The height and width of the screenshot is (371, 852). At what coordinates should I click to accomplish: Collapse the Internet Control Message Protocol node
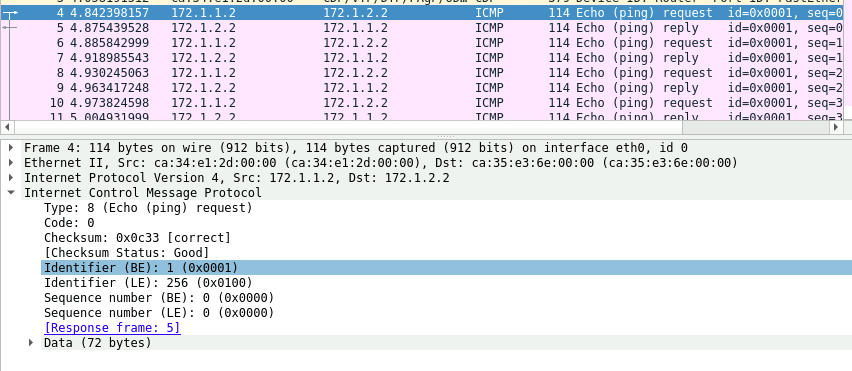click(11, 192)
